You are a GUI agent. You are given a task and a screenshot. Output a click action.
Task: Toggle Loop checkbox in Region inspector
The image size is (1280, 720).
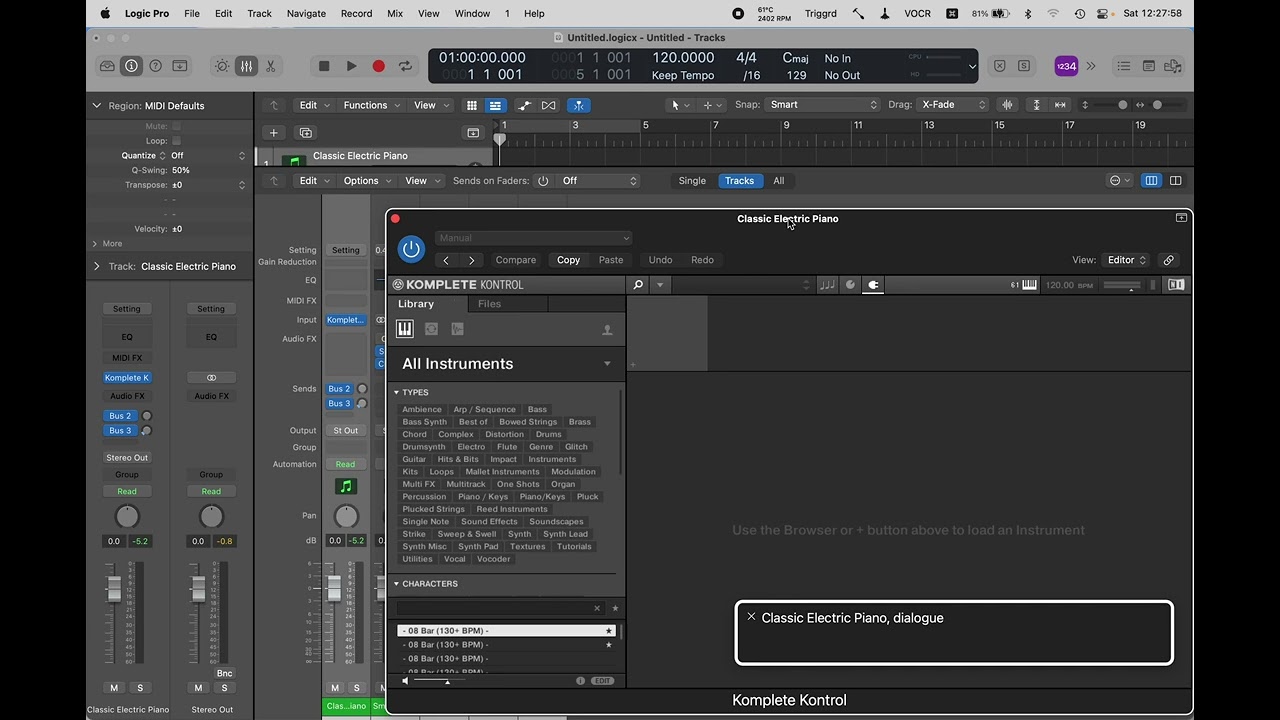coord(177,141)
